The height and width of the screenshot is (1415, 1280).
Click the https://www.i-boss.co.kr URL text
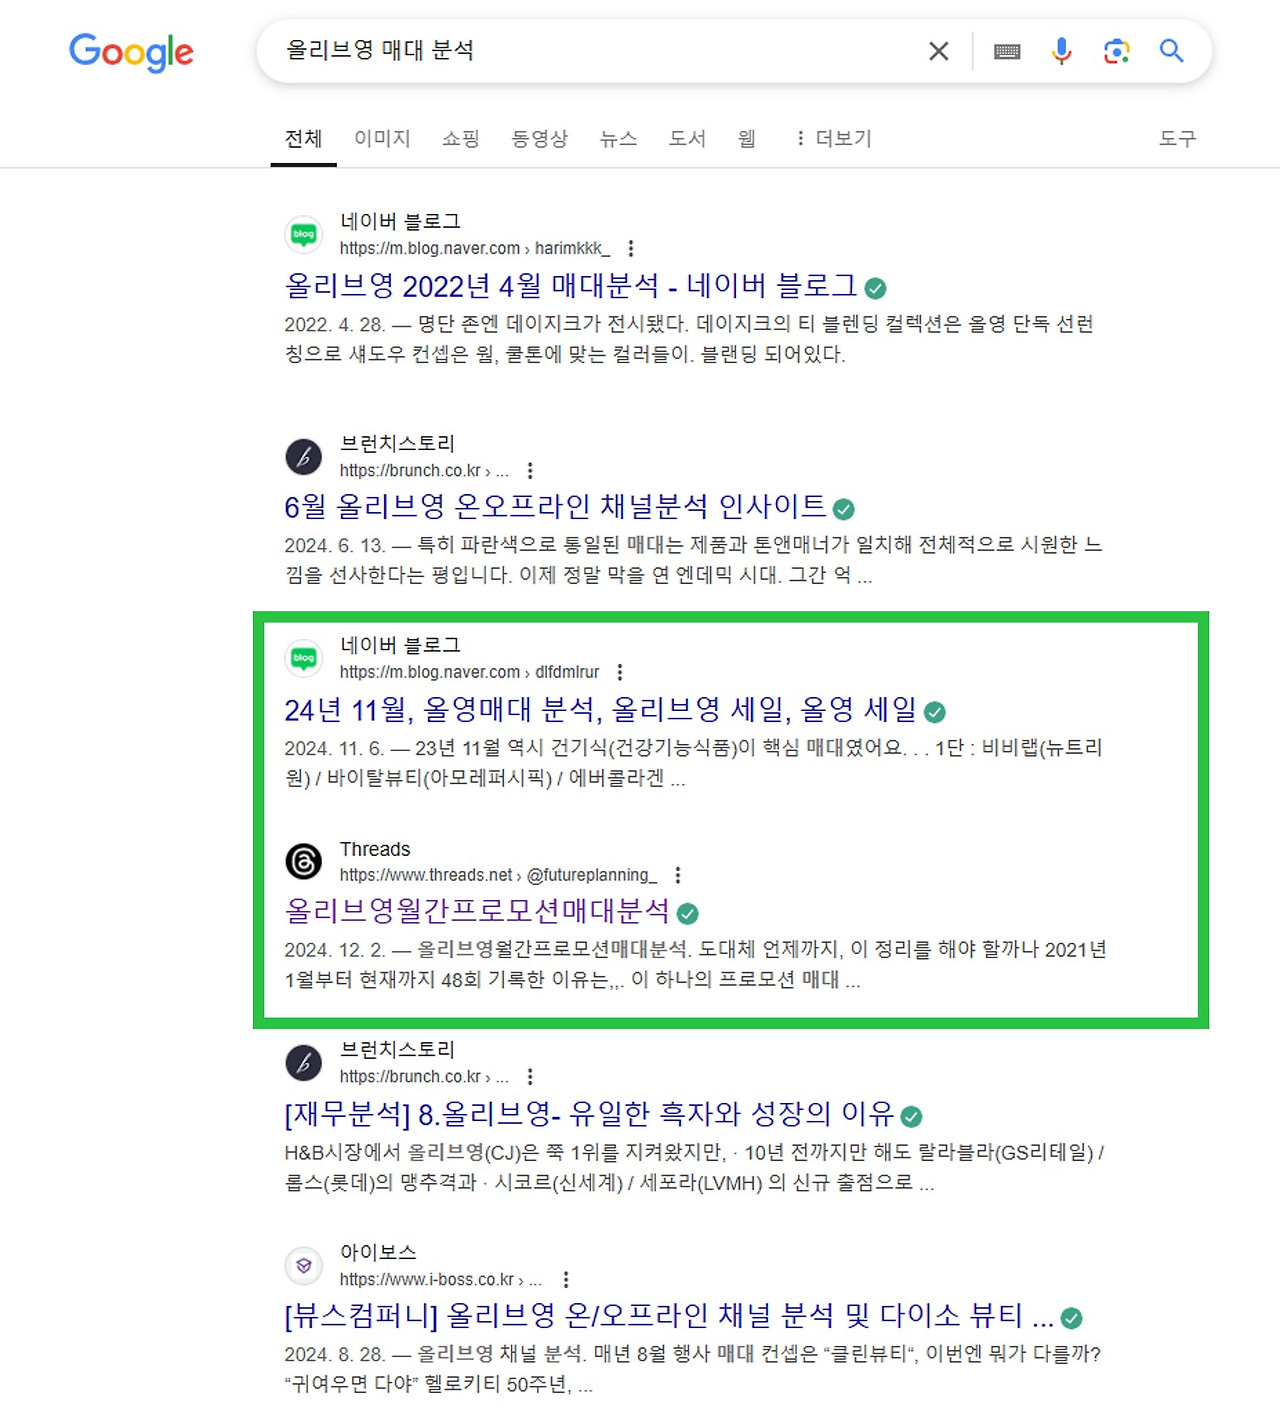(x=441, y=1279)
